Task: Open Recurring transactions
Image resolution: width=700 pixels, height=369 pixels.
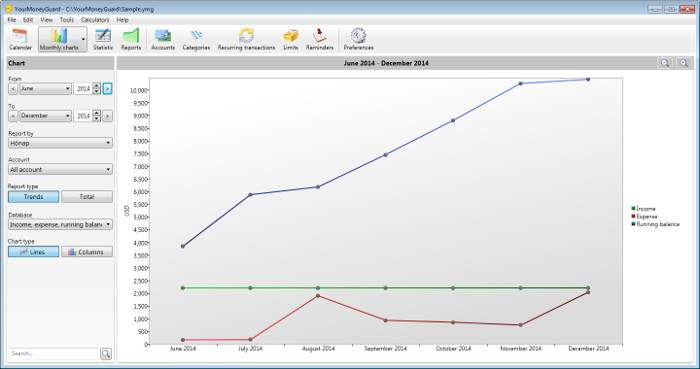Action: [246, 39]
